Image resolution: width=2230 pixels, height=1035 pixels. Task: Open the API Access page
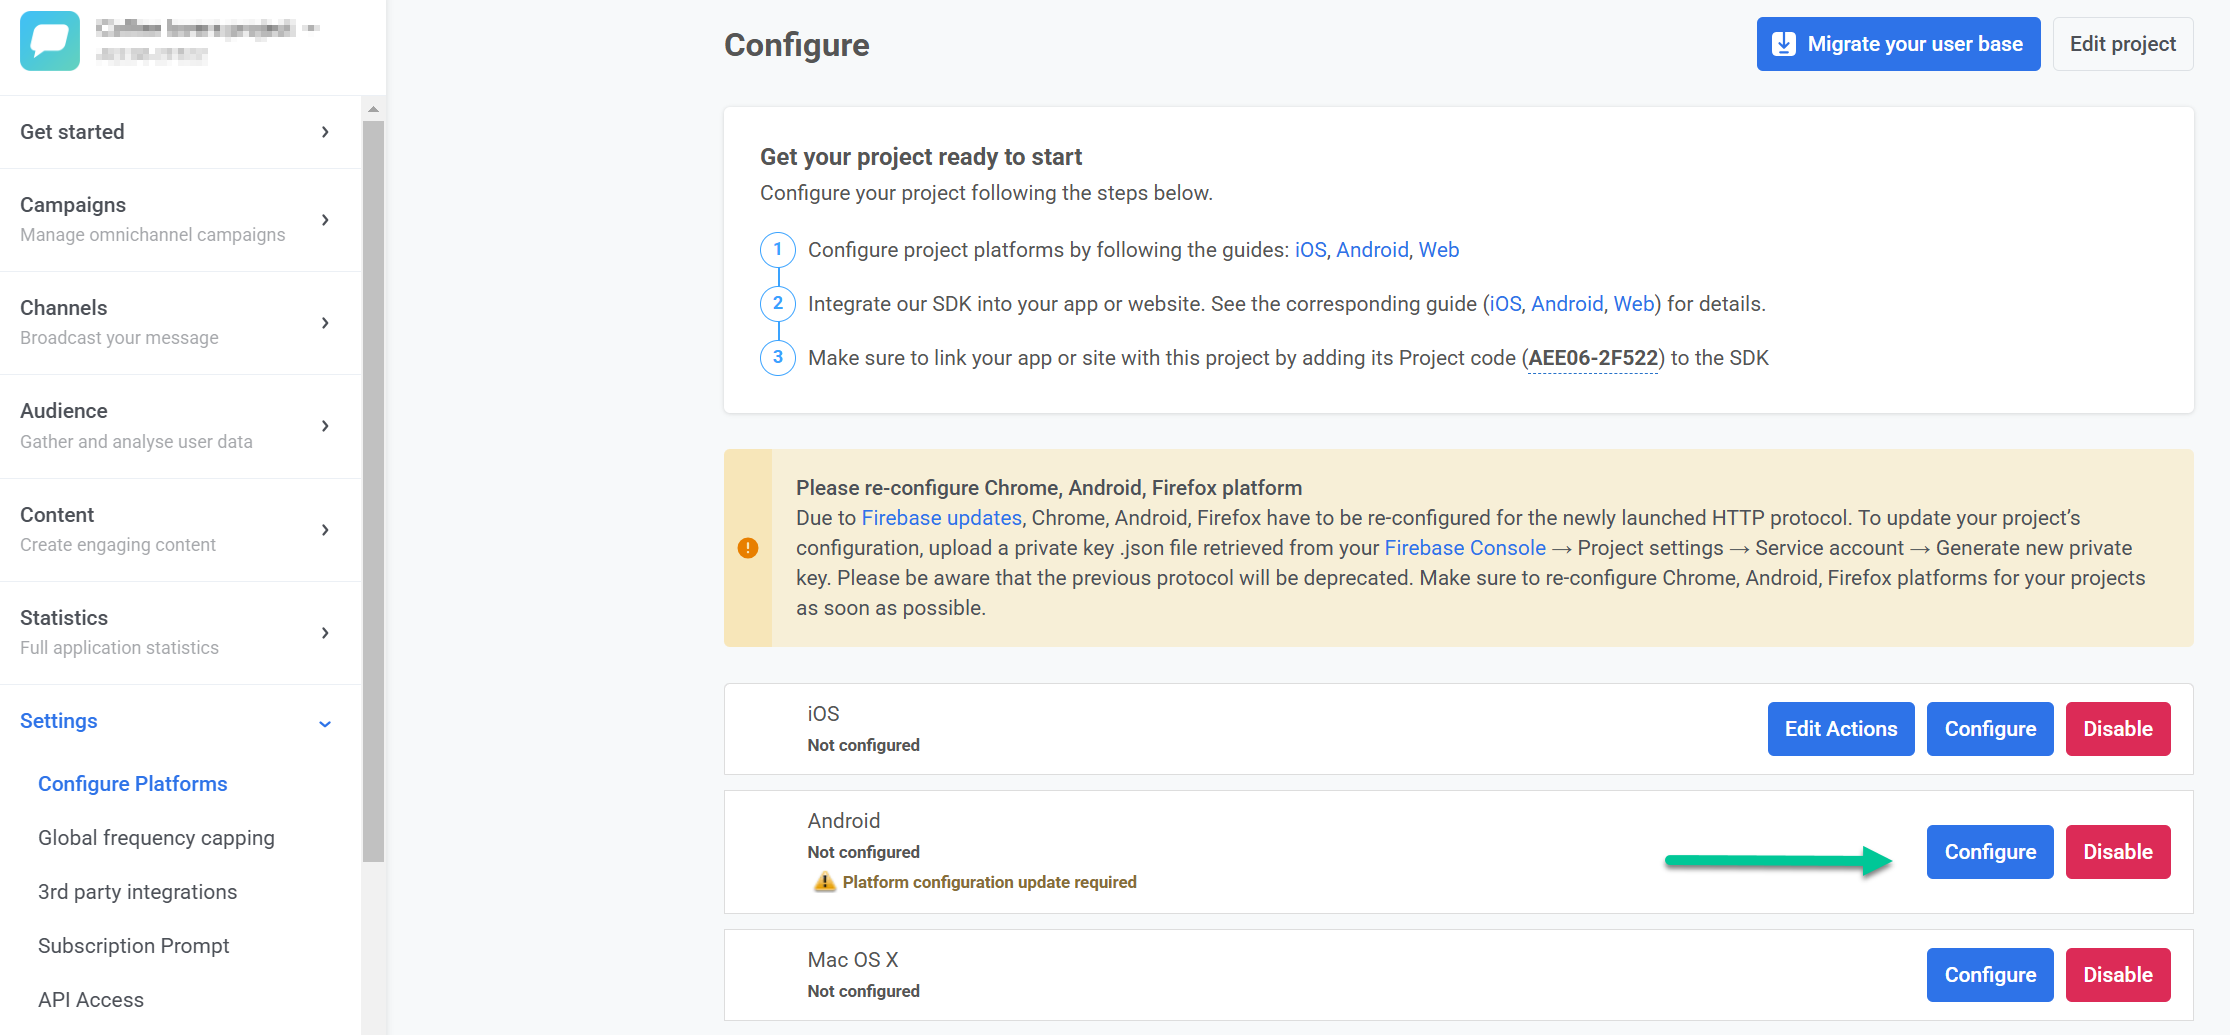tap(91, 1000)
